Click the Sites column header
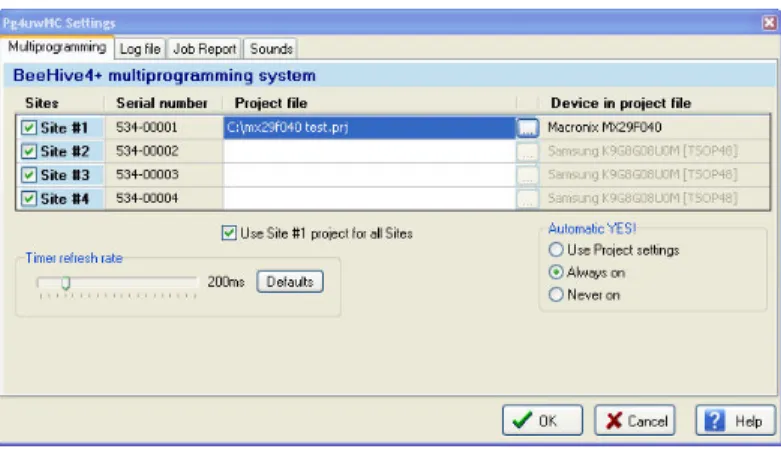Image resolution: width=781 pixels, height=449 pixels. click(42, 103)
